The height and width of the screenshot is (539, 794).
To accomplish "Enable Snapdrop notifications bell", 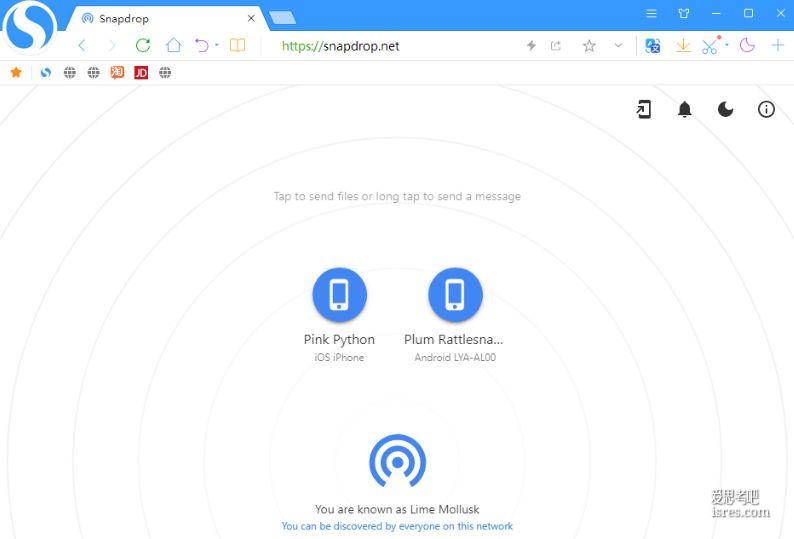I will (685, 109).
